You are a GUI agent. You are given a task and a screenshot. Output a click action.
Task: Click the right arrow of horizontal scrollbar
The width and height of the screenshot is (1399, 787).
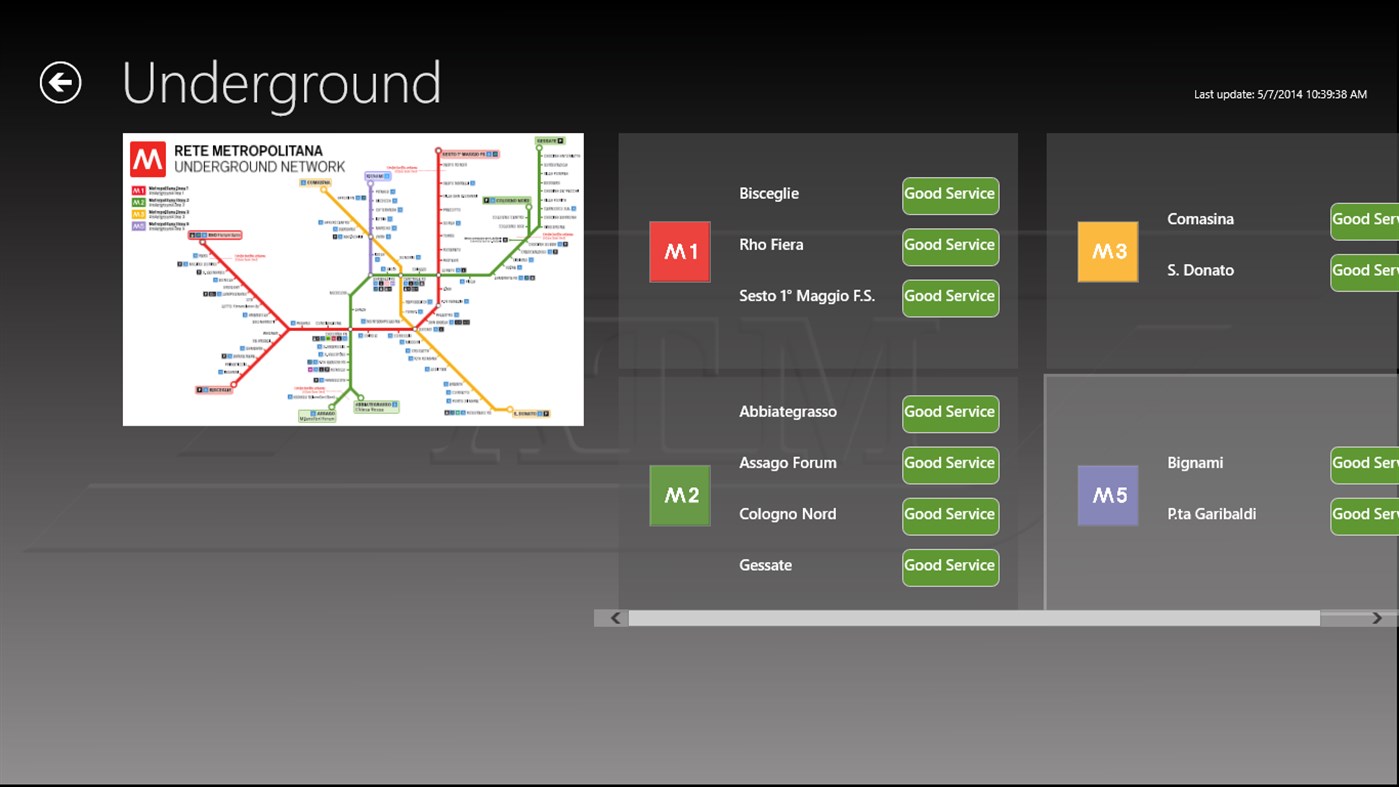1377,618
